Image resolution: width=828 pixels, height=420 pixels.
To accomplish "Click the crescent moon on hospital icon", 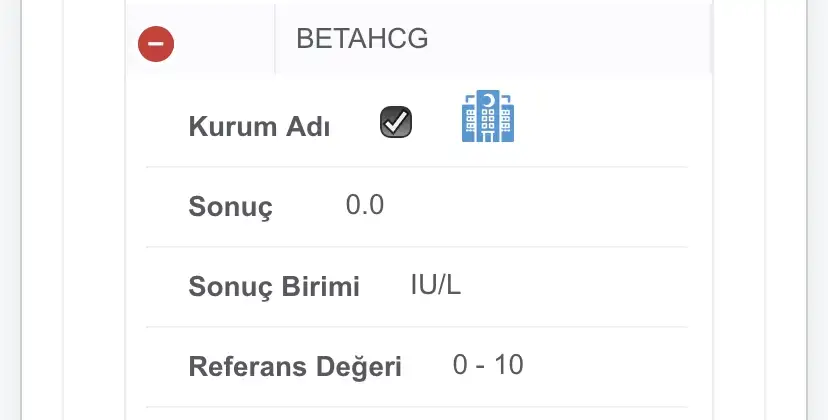I will coord(488,101).
